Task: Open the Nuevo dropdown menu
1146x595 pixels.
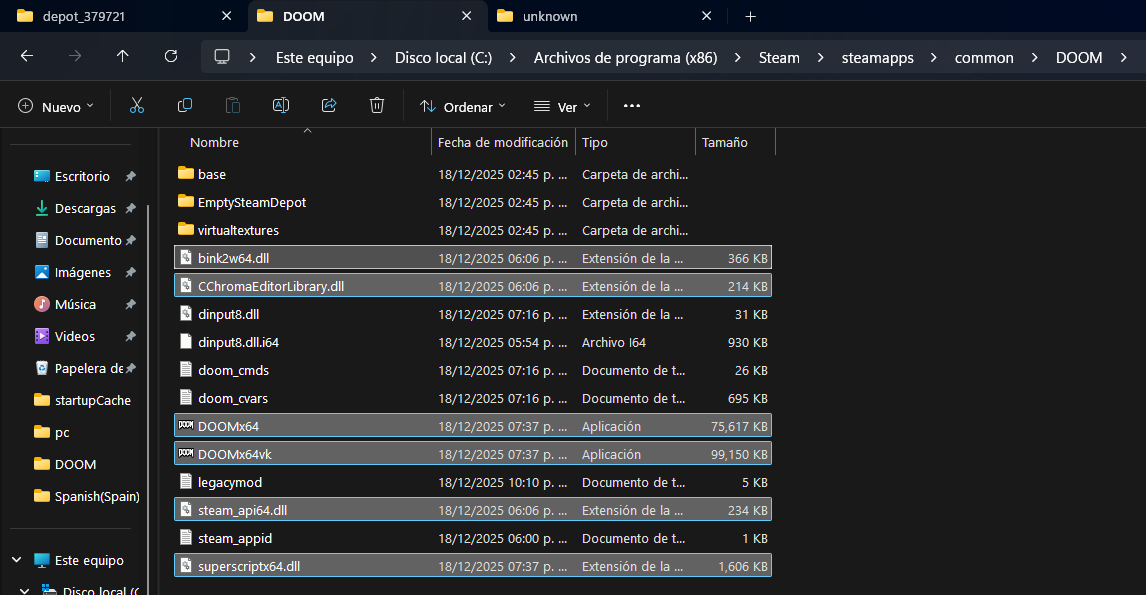Action: 56,107
